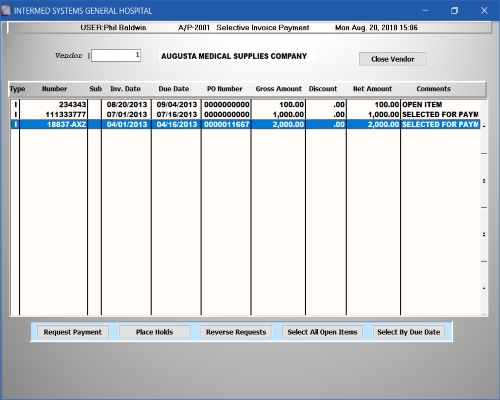
Task: Click net amount 1,000.00 cell
Action: [383, 115]
